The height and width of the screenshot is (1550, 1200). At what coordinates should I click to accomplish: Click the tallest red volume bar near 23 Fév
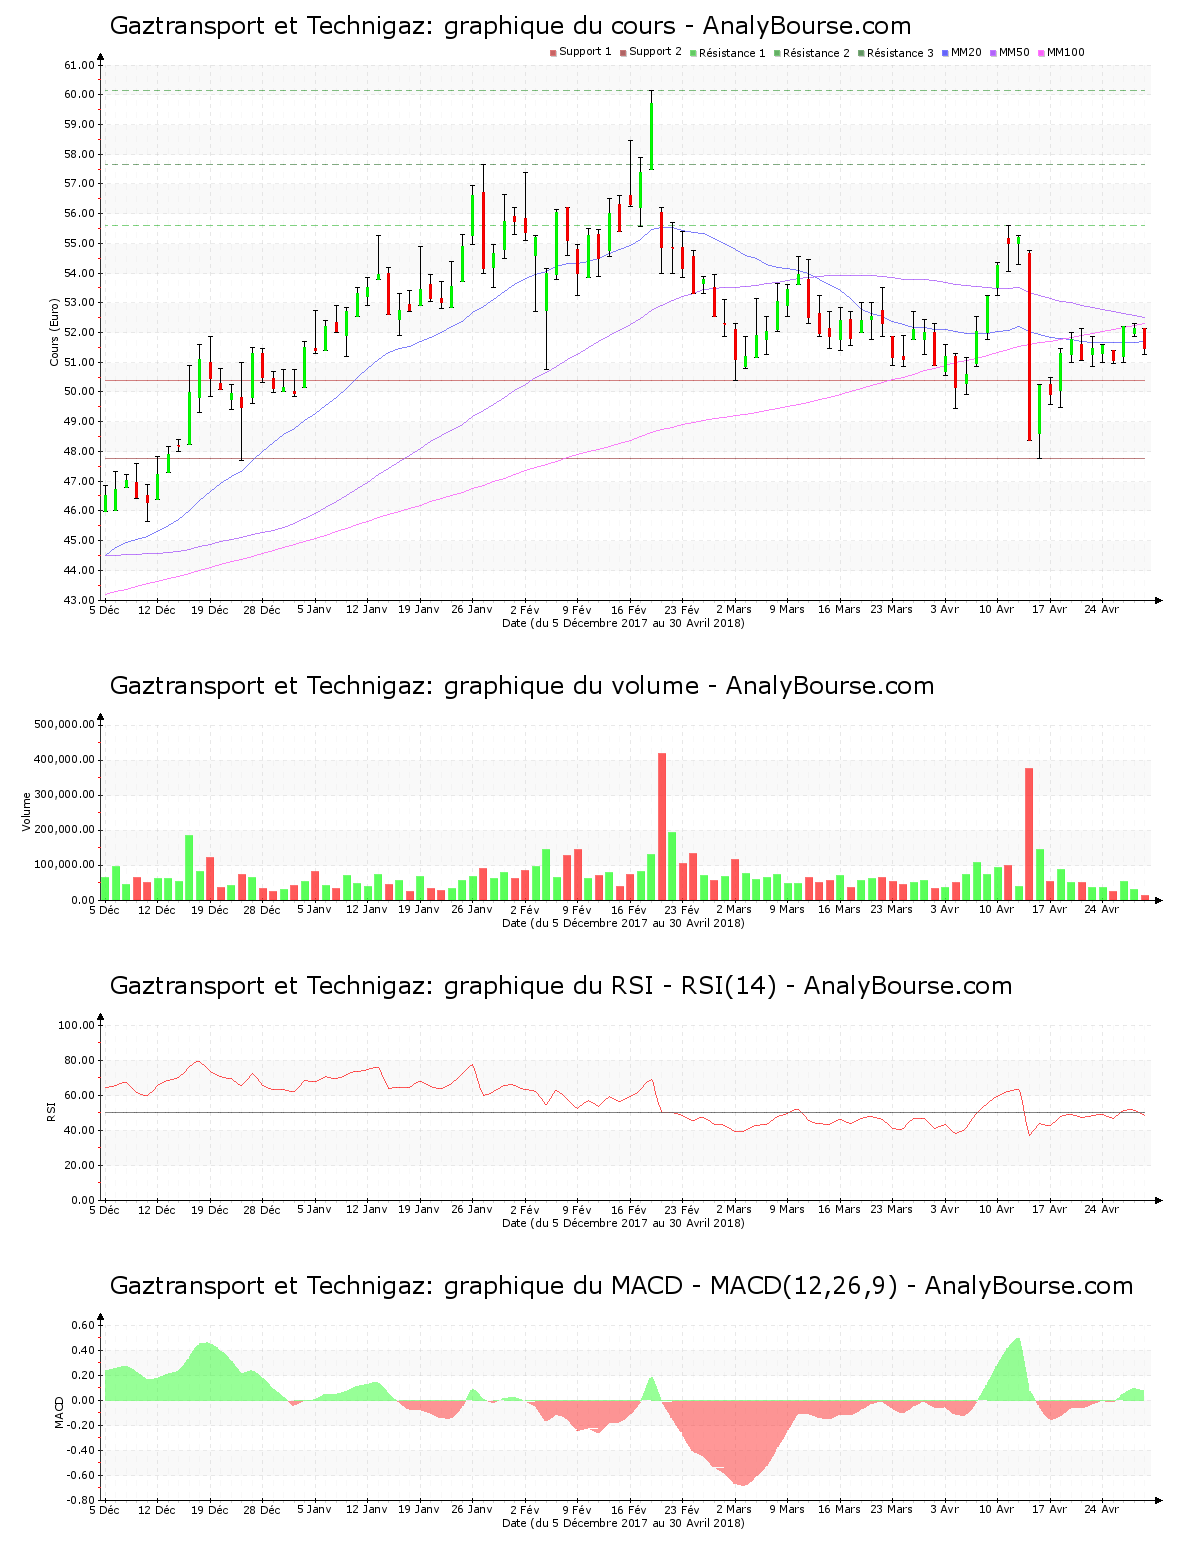point(662,826)
